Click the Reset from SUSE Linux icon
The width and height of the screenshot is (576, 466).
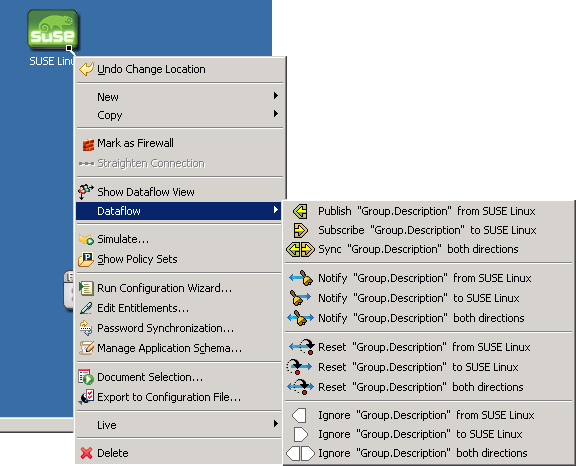[302, 347]
